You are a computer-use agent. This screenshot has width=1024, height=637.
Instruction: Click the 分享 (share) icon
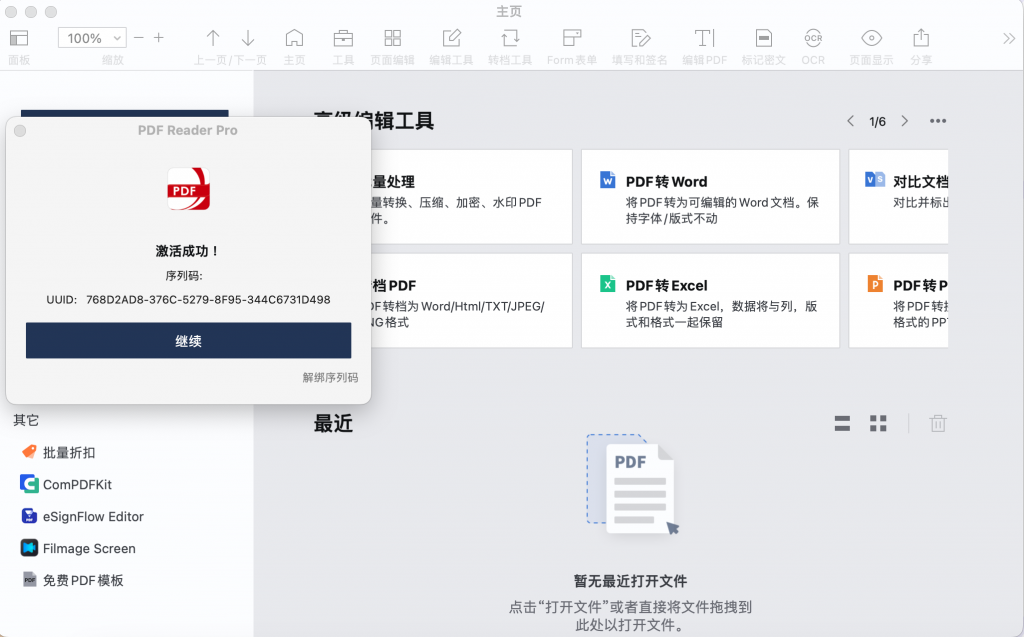pyautogui.click(x=920, y=40)
